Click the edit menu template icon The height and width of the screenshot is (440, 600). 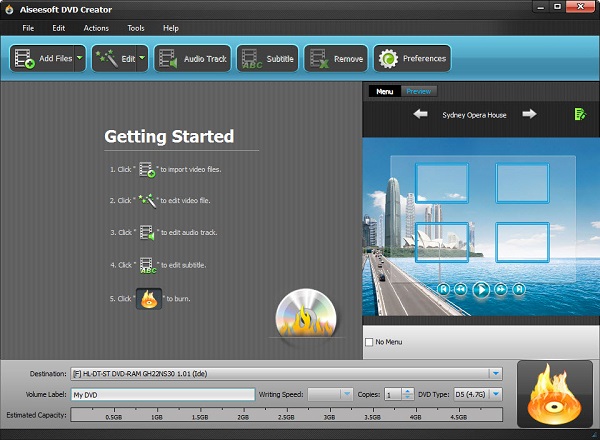click(579, 115)
